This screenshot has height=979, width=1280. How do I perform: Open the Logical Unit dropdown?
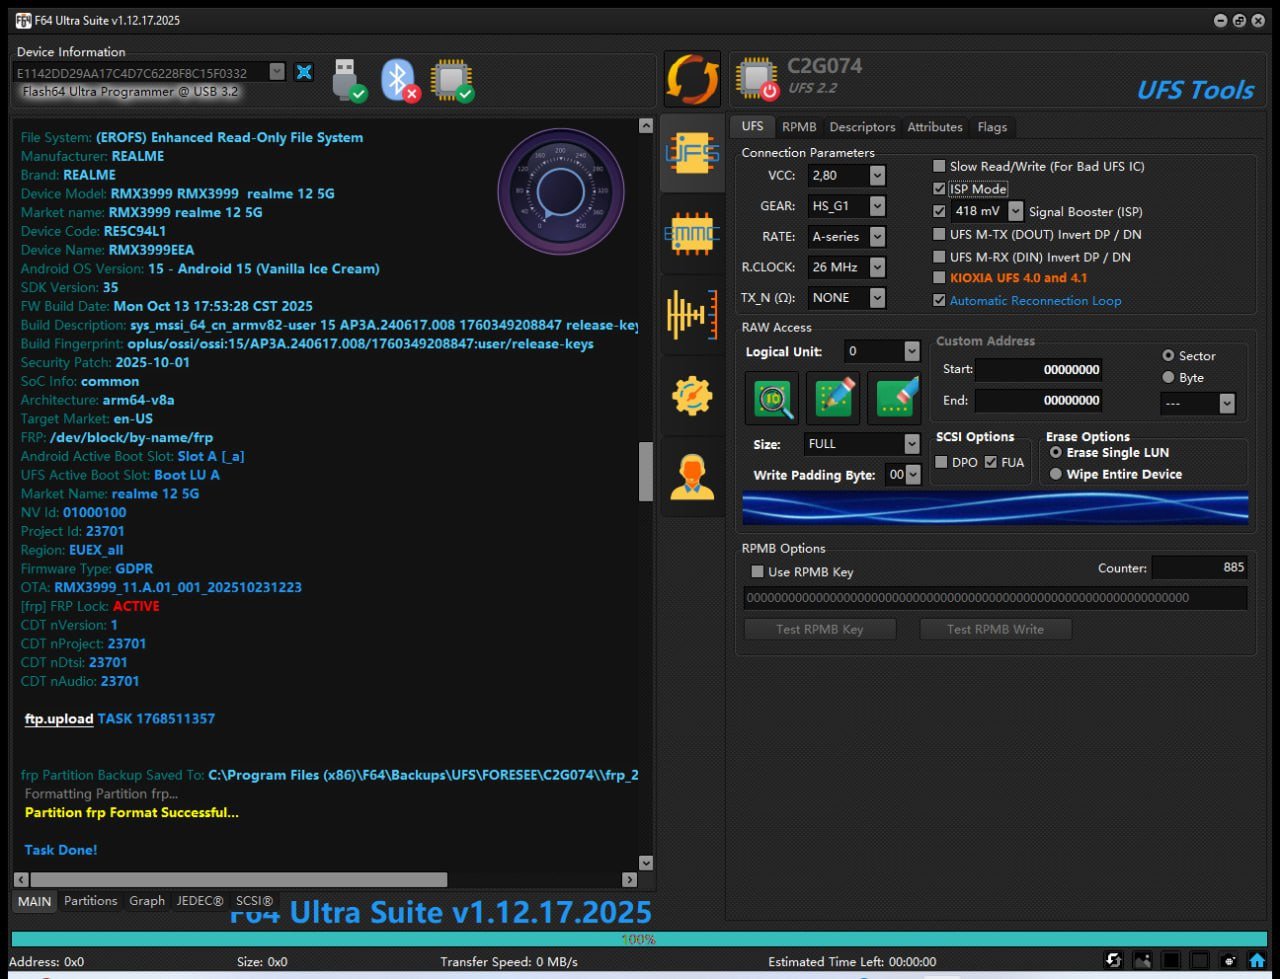click(911, 352)
